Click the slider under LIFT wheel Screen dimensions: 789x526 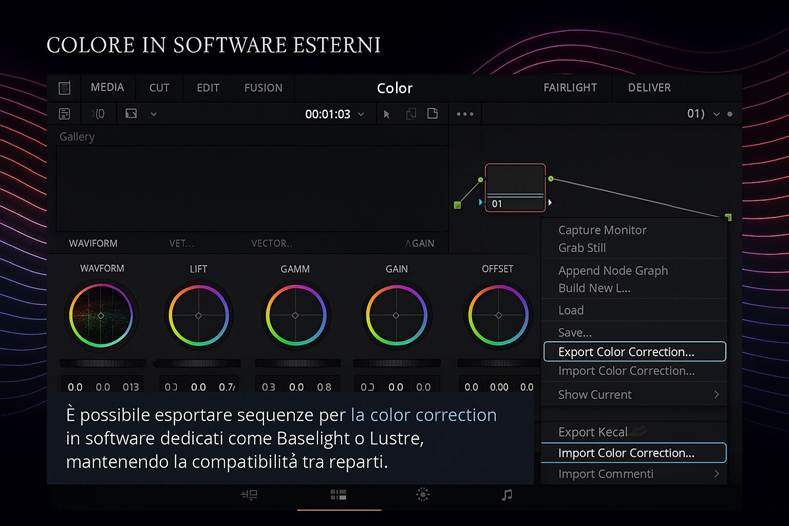pyautogui.click(x=197, y=363)
